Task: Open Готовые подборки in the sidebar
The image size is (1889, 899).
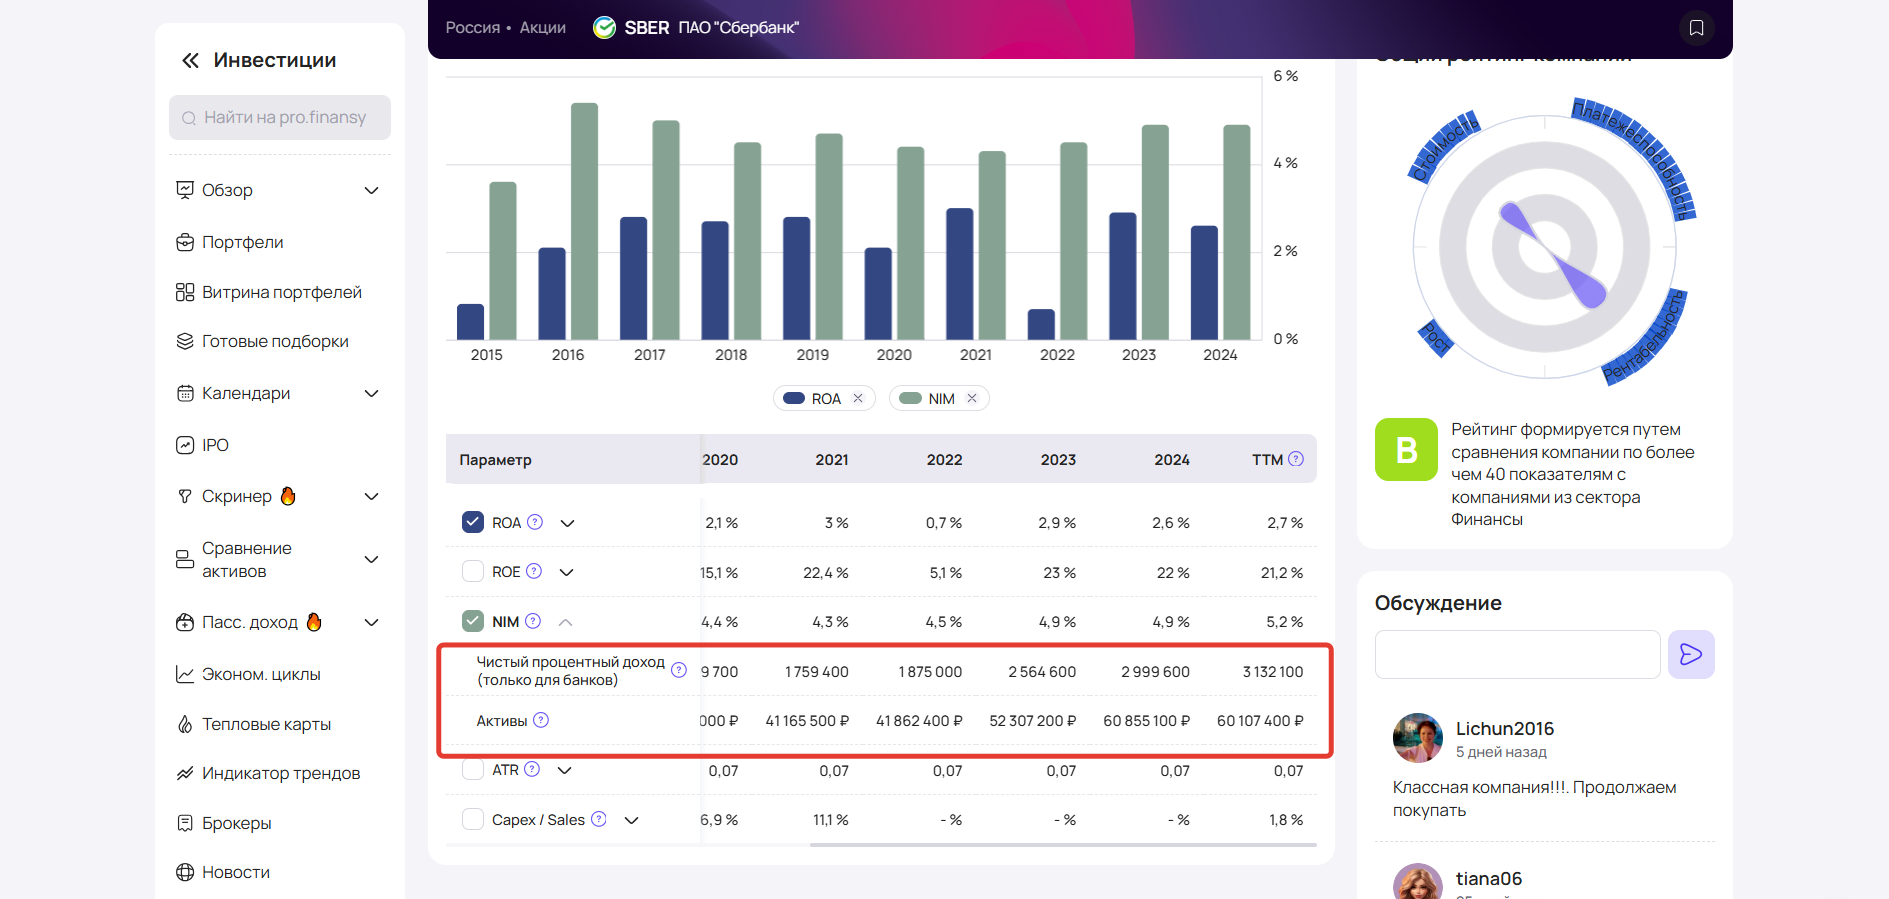Action: click(275, 341)
